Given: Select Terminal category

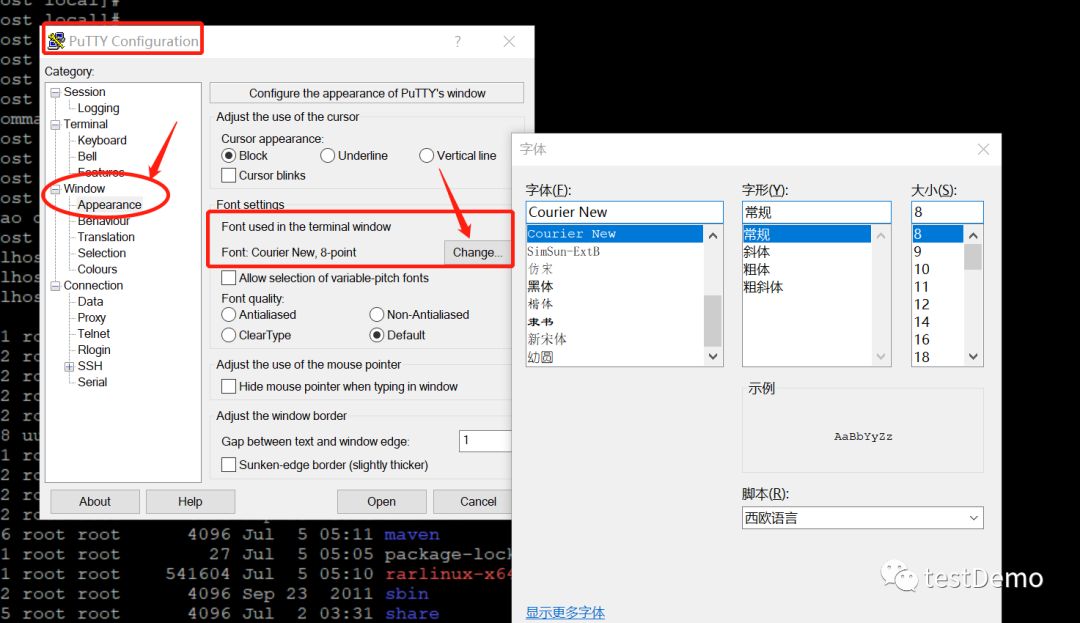Looking at the screenshot, I should tap(85, 124).
